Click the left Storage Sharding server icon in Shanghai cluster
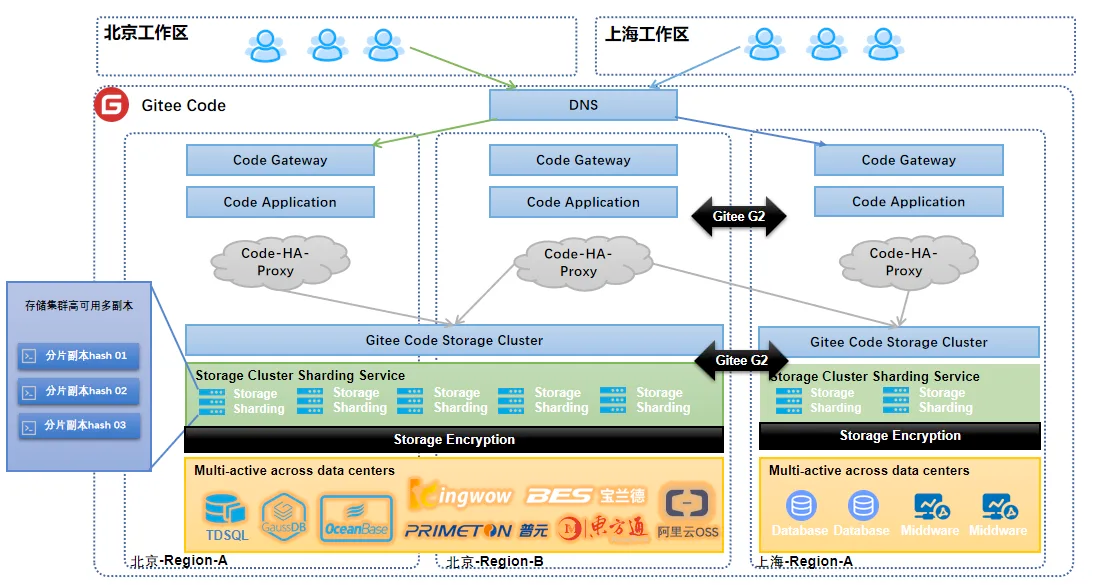This screenshot has width=1093, height=585. 788,400
